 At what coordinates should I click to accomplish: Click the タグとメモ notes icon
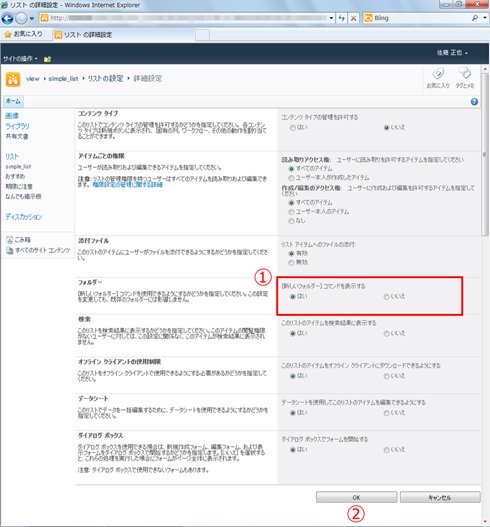click(465, 78)
